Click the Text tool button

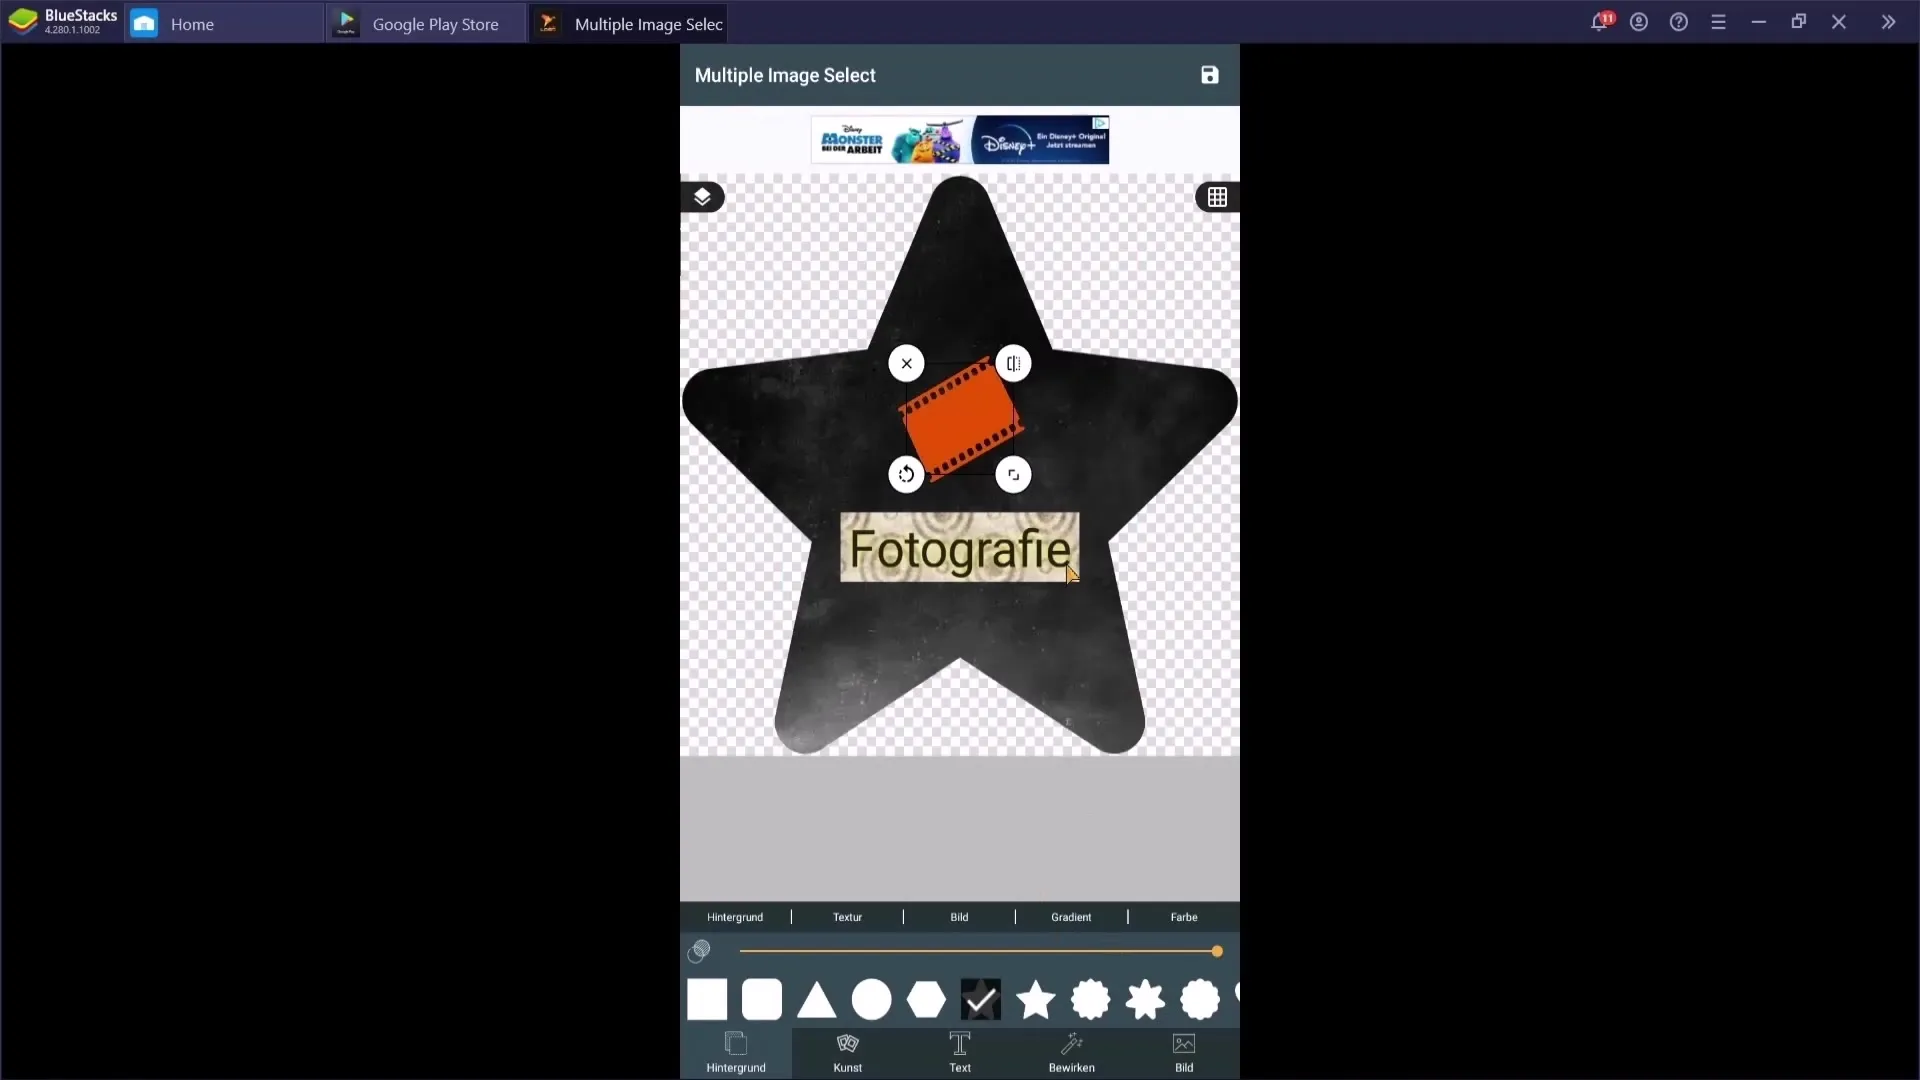[960, 1051]
